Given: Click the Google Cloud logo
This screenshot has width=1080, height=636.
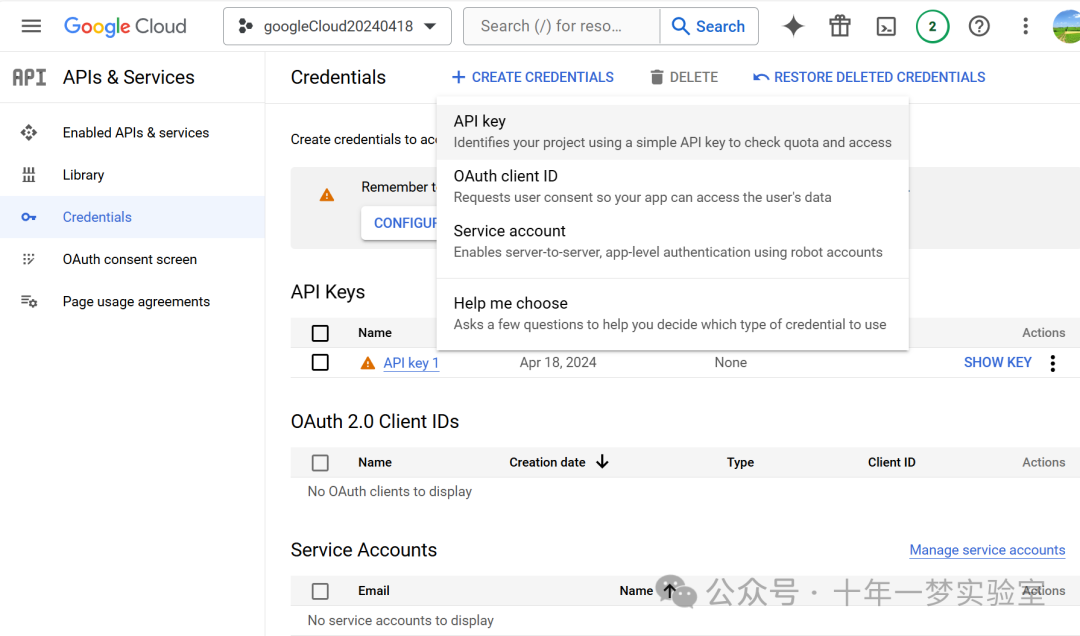Looking at the screenshot, I should pos(125,26).
